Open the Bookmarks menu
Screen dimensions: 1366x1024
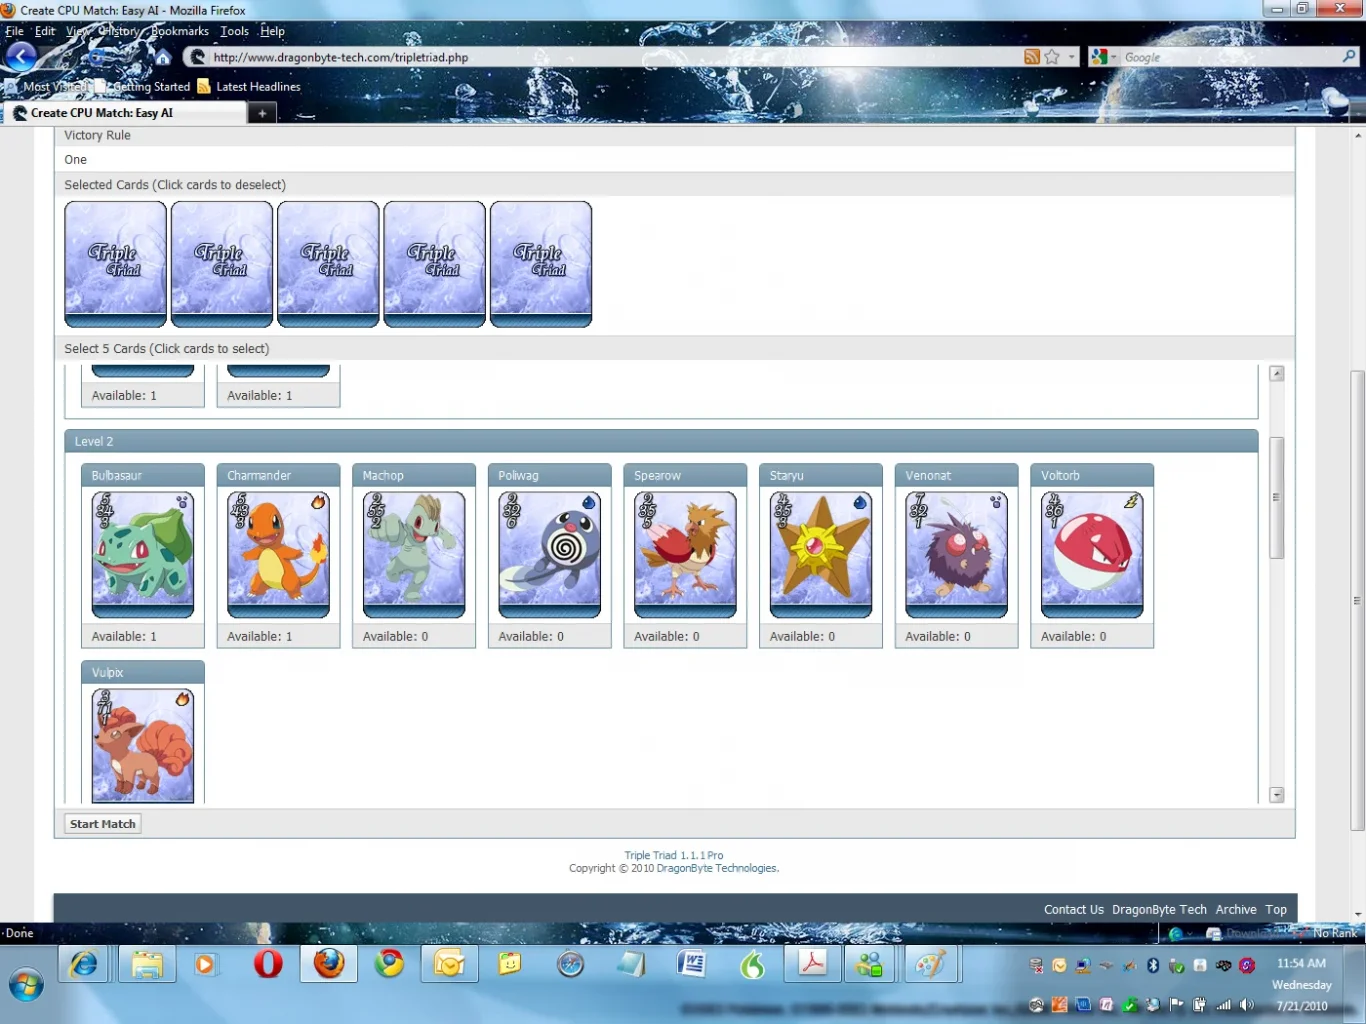180,31
